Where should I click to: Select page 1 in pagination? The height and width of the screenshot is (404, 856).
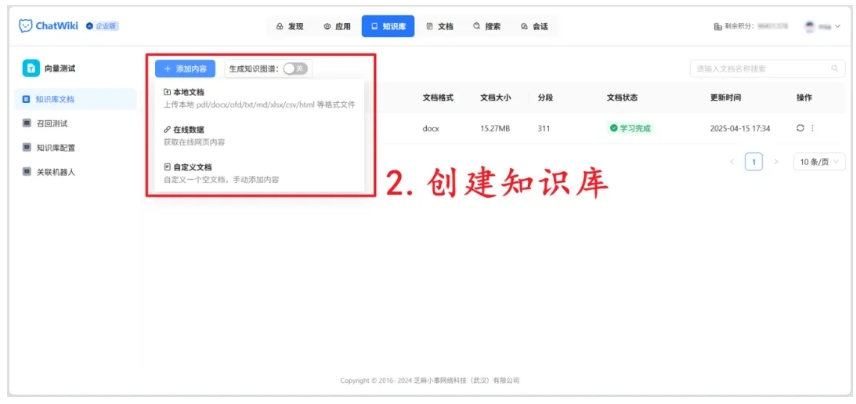[x=754, y=162]
